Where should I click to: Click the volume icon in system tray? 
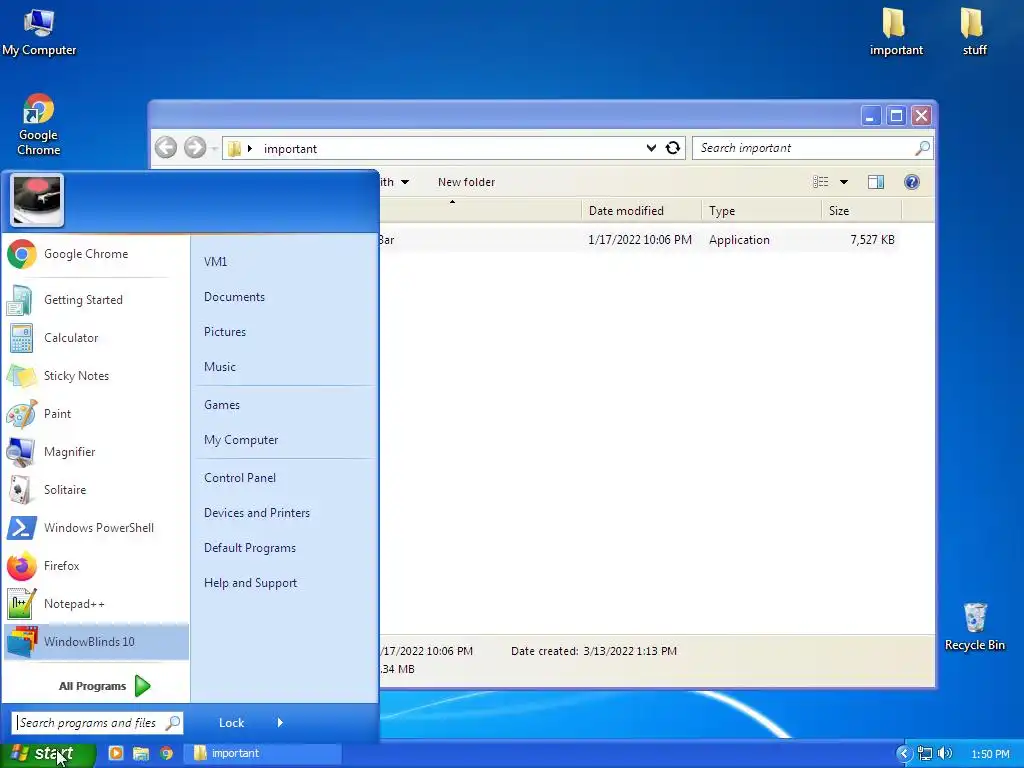tap(945, 754)
